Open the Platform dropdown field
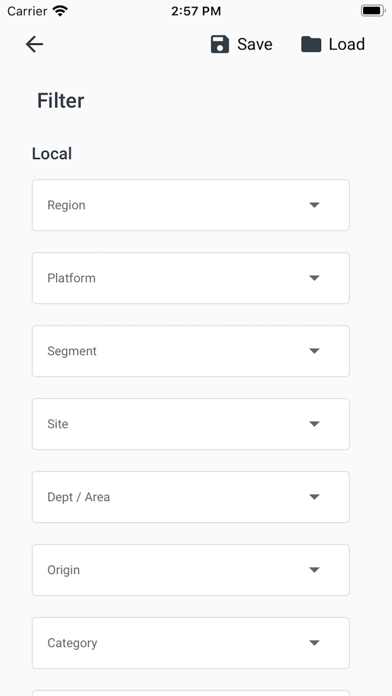The image size is (392, 696). click(191, 278)
